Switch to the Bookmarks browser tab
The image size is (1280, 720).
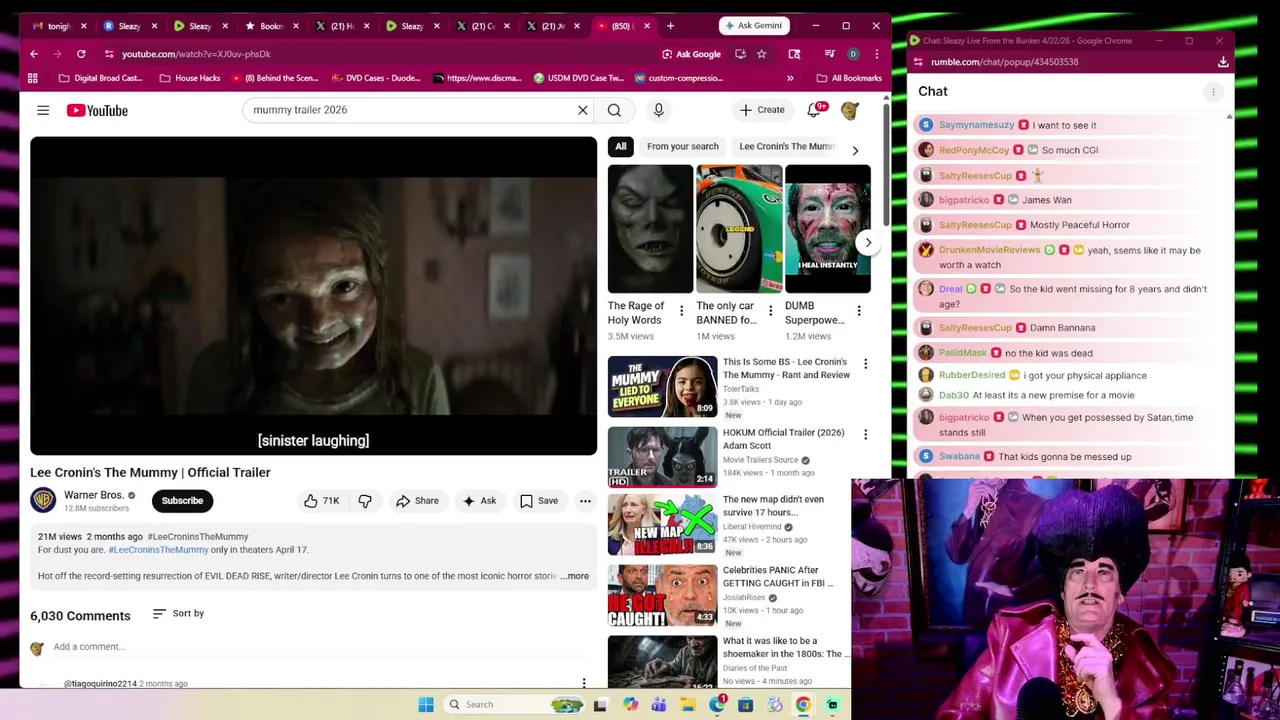(x=271, y=26)
